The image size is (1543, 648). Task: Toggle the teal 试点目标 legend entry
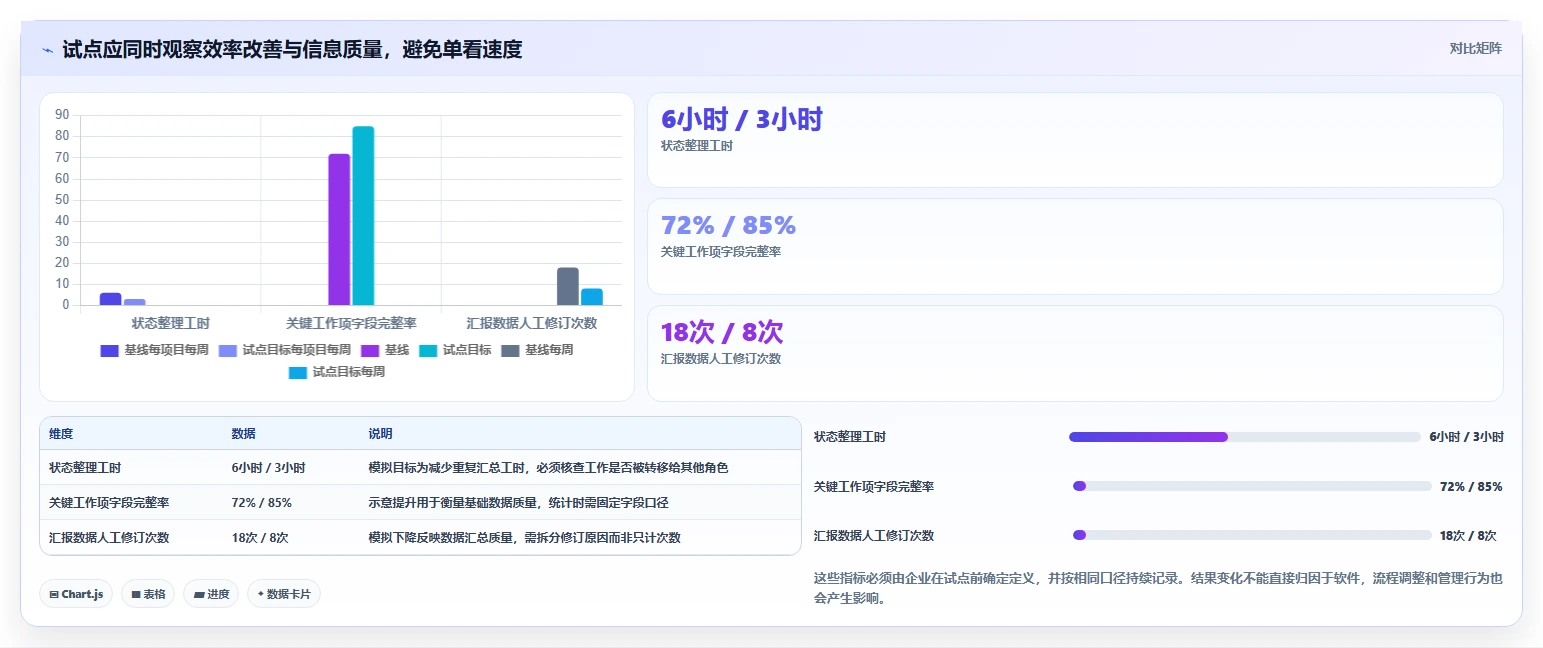pyautogui.click(x=455, y=350)
